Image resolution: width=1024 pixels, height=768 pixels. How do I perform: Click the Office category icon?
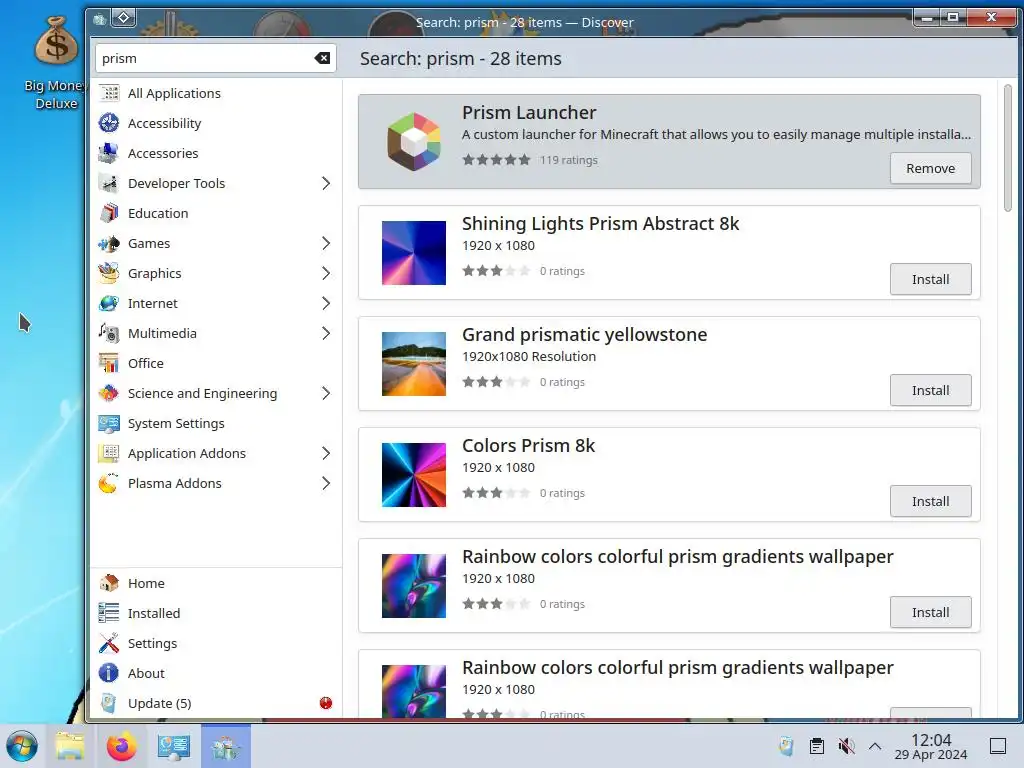[109, 363]
